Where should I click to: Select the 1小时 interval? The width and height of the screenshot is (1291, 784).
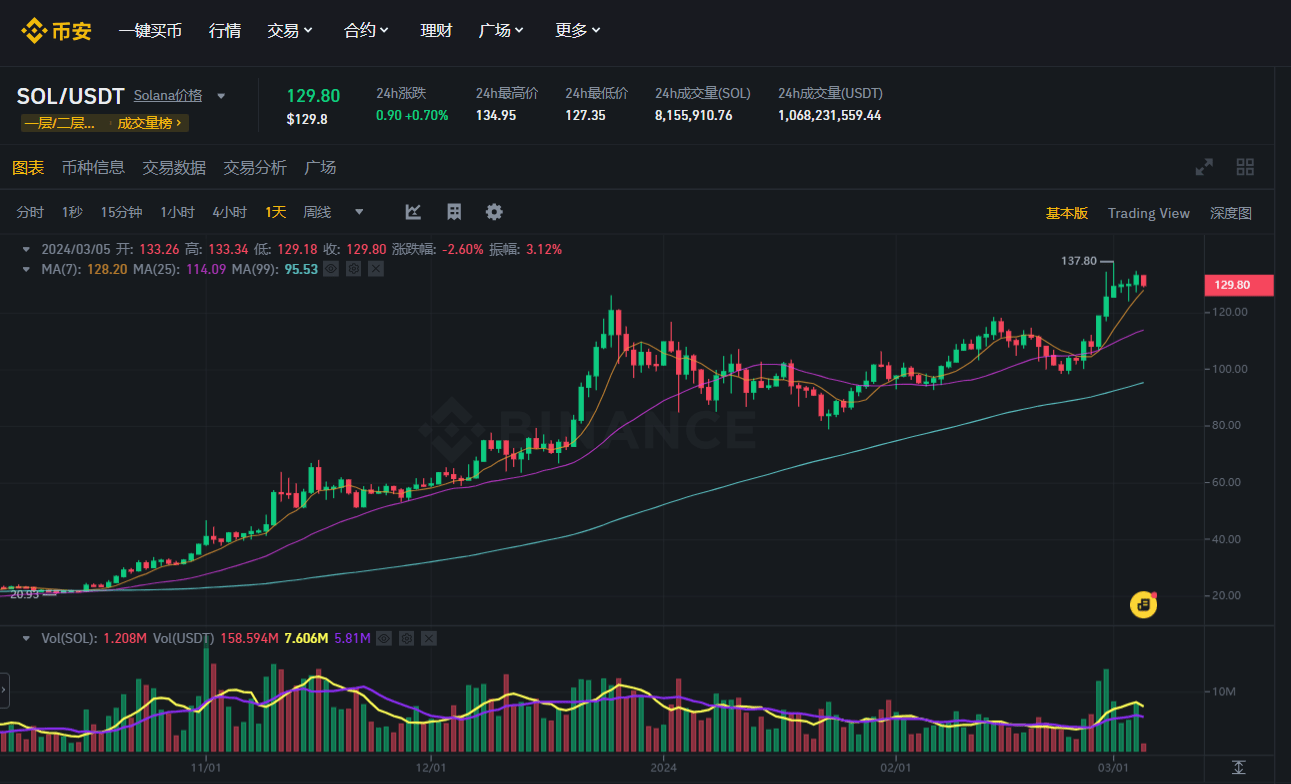click(x=177, y=212)
